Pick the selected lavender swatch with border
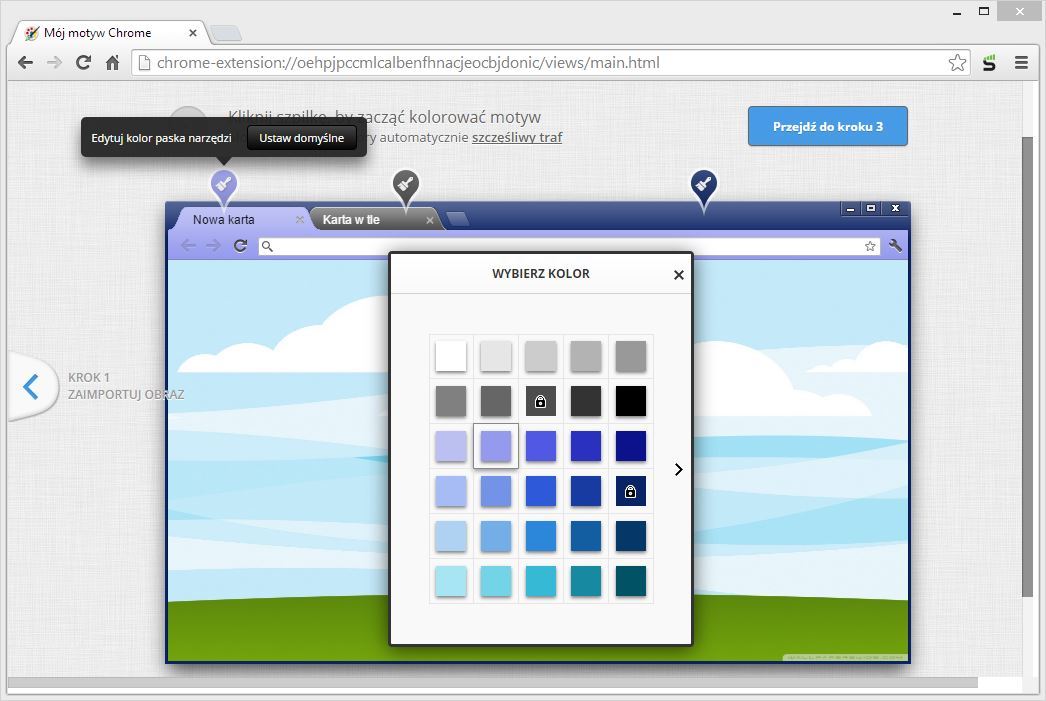1046x701 pixels. point(496,446)
